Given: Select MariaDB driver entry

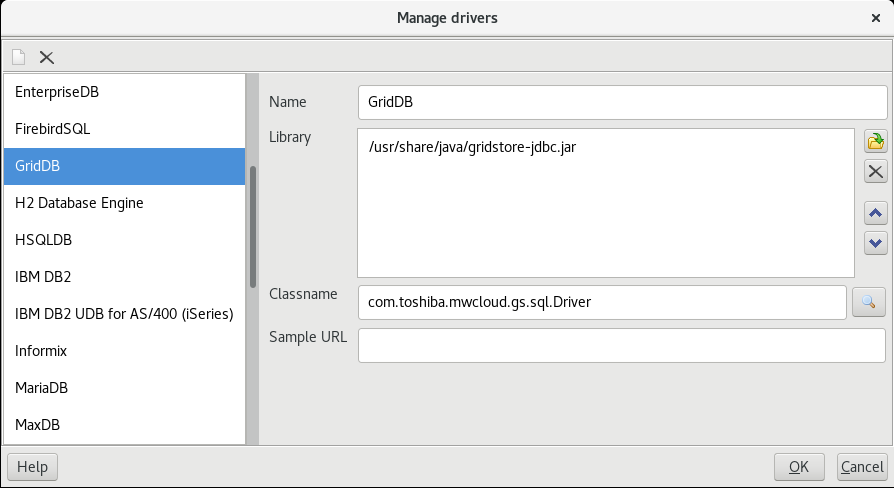Looking at the screenshot, I should (x=42, y=388).
